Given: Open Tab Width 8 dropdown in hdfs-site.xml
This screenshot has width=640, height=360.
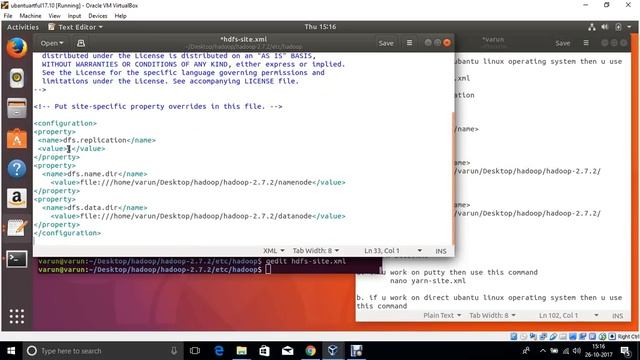Looking at the screenshot, I should tap(316, 251).
